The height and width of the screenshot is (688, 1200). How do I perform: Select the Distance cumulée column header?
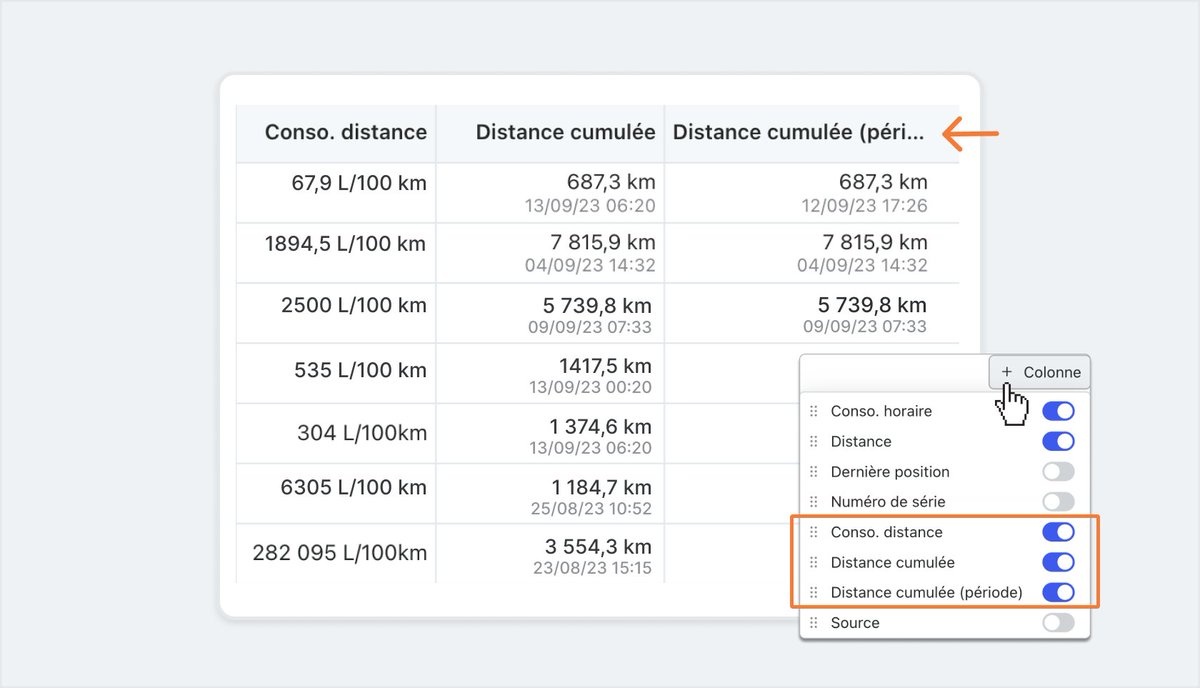click(x=550, y=133)
